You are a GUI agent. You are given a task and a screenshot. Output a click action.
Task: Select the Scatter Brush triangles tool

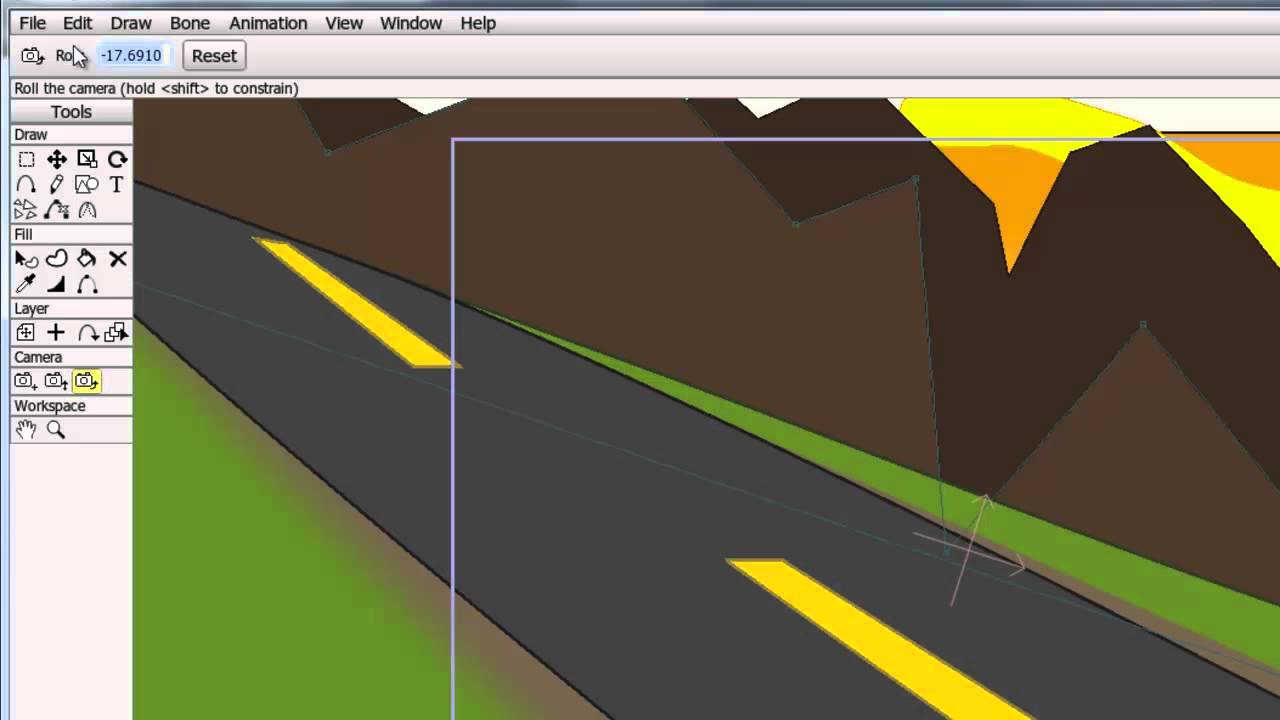(x=26, y=209)
